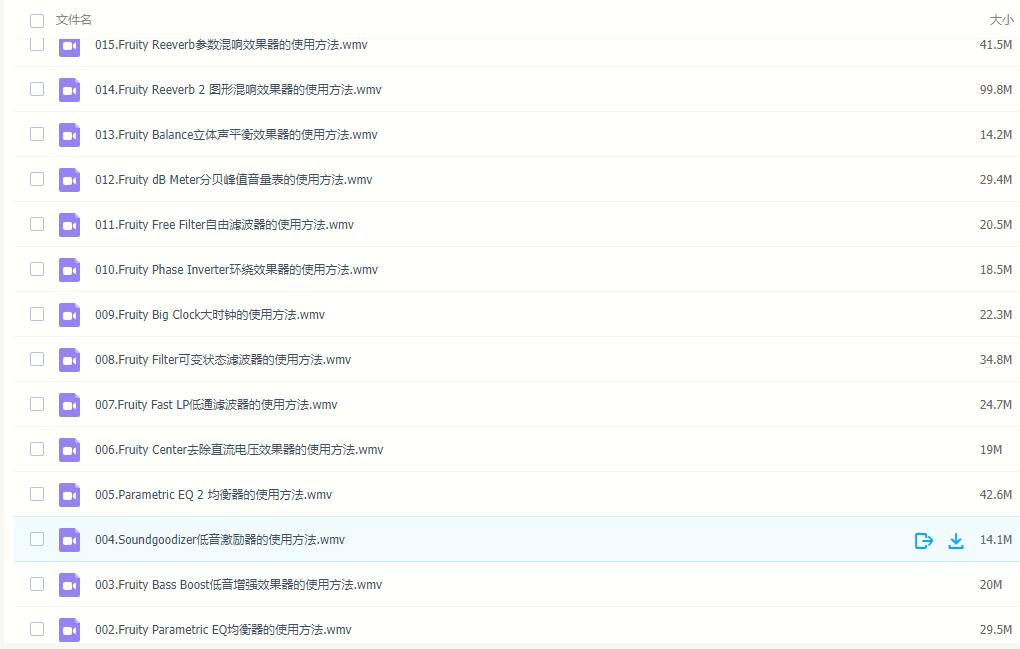1020x649 pixels.
Task: Check the box for 003.Fruity Bass Boost
Action: (37, 584)
